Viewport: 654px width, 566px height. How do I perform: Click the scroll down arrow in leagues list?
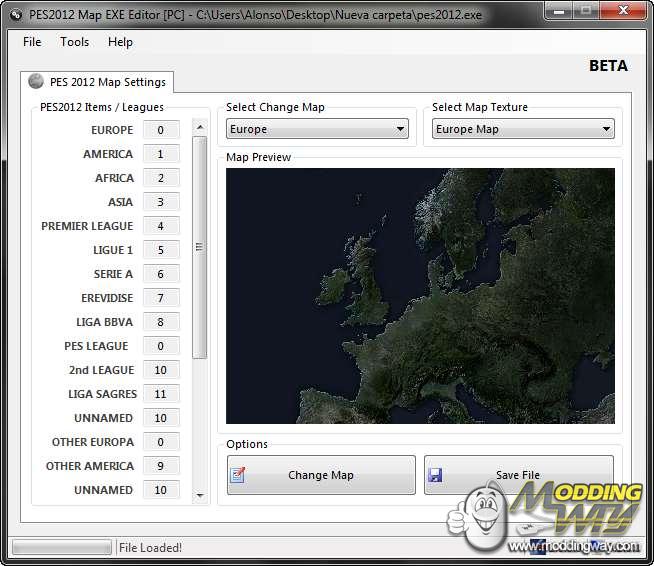point(199,495)
